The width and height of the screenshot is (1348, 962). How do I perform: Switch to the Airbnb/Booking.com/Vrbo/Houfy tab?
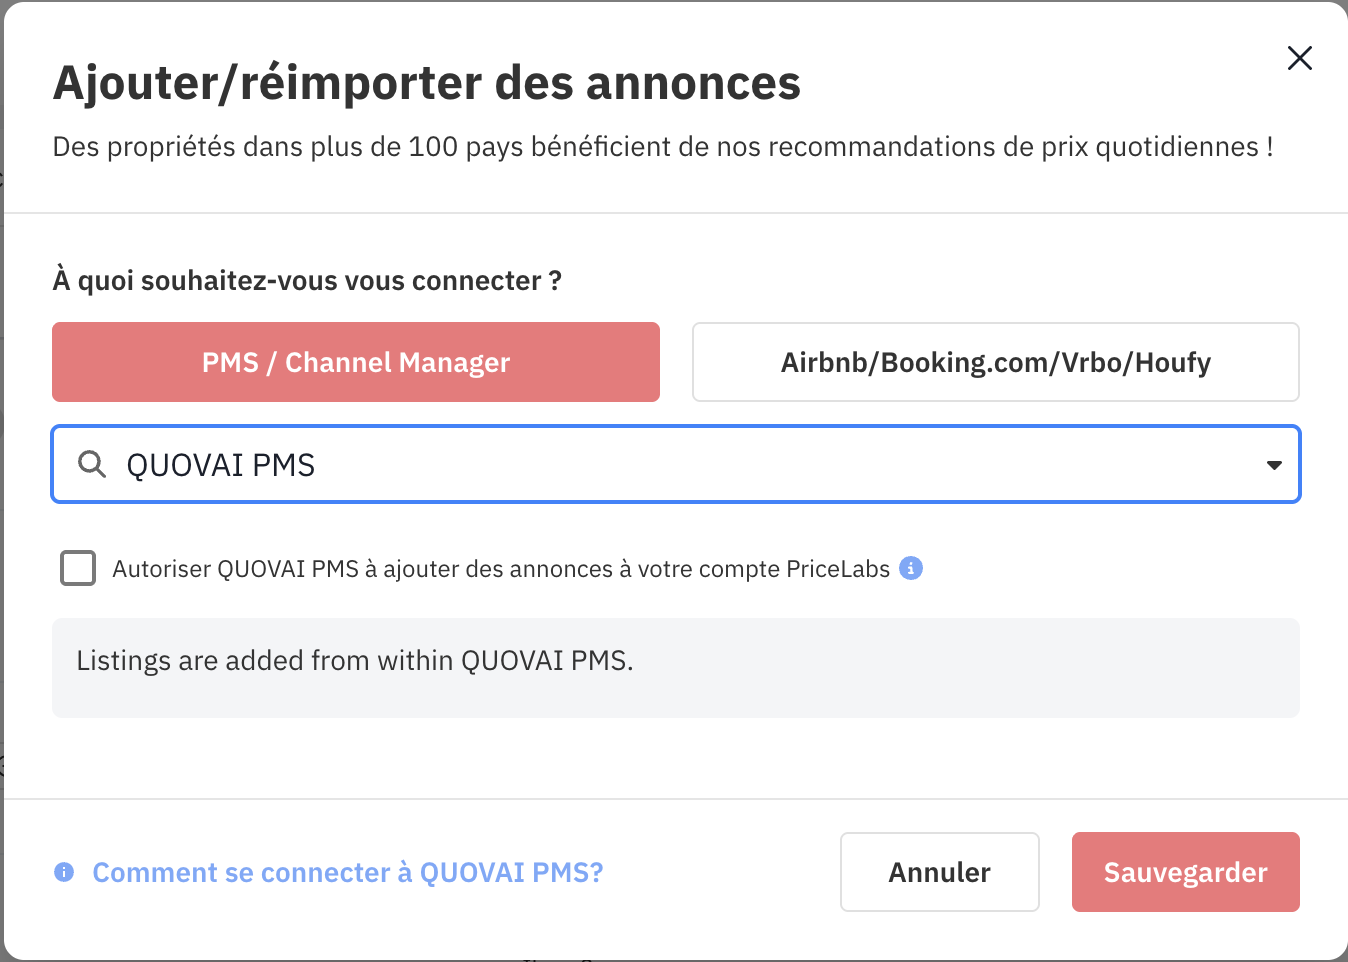coord(995,362)
